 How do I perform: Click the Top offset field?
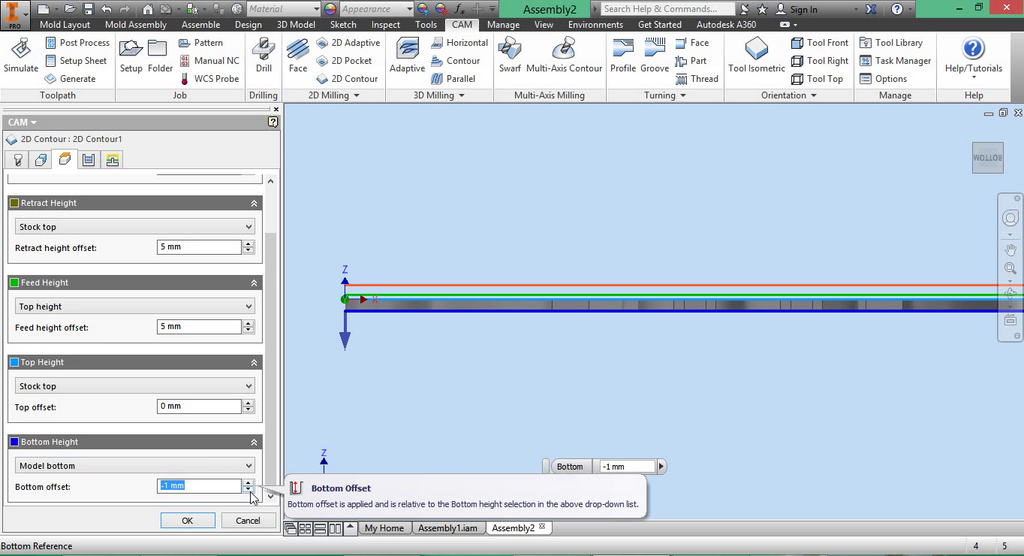click(199, 406)
